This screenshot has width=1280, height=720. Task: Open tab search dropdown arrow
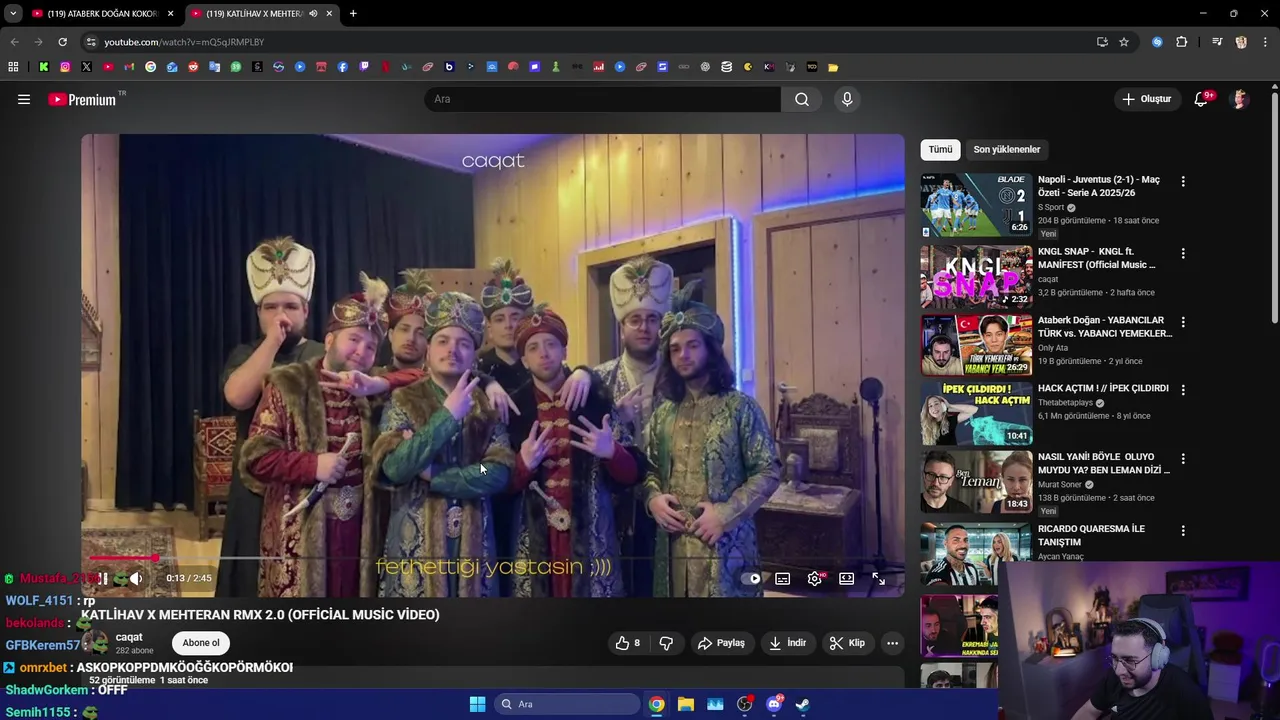pos(13,13)
